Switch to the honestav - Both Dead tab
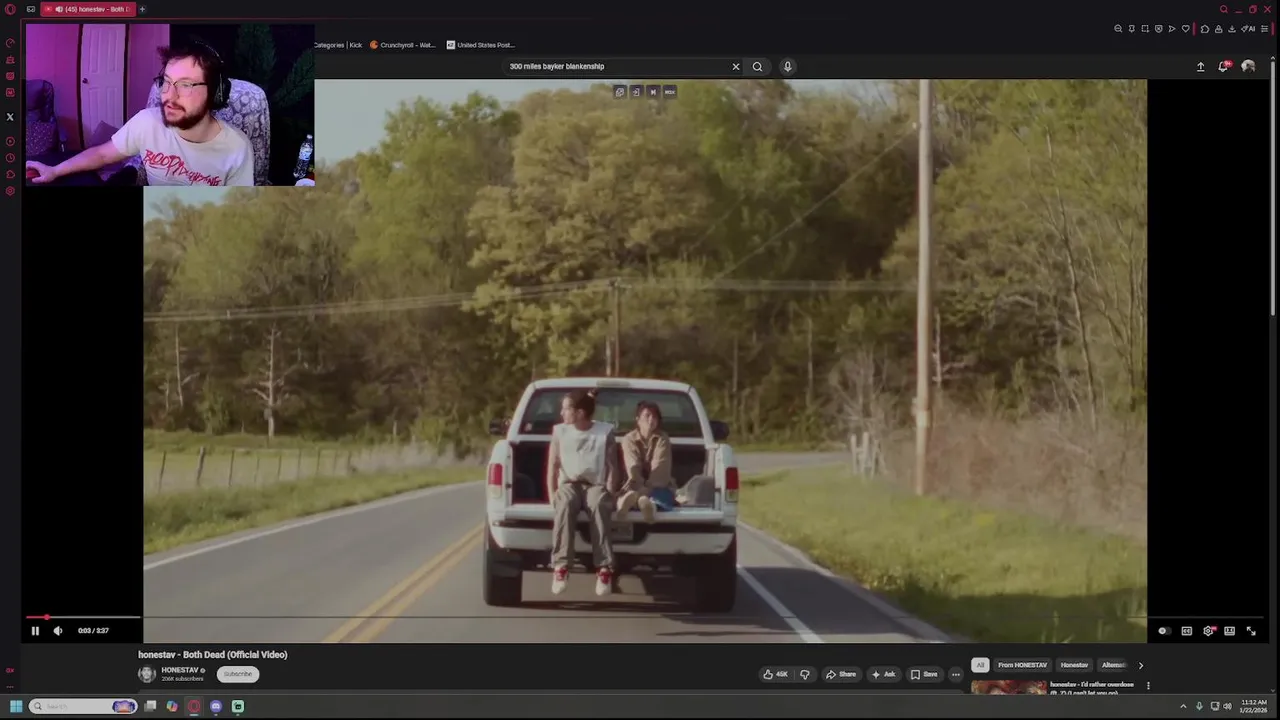This screenshot has width=1280, height=720. point(88,9)
